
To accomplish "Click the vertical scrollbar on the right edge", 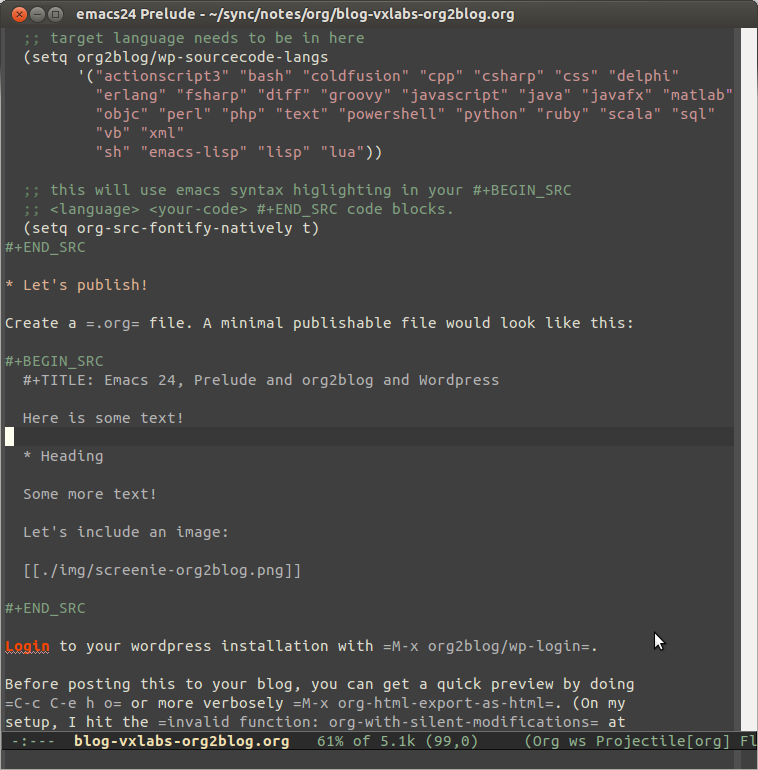I will tap(748, 379).
